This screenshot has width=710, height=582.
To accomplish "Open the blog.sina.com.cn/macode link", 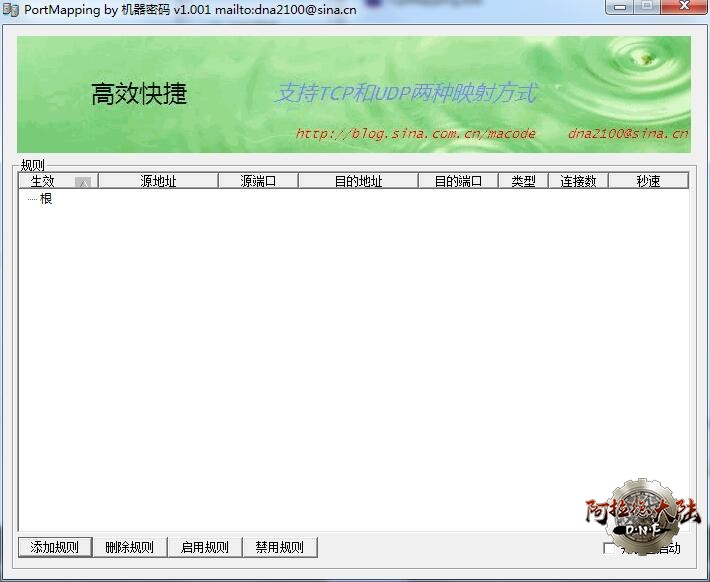I will (415, 134).
